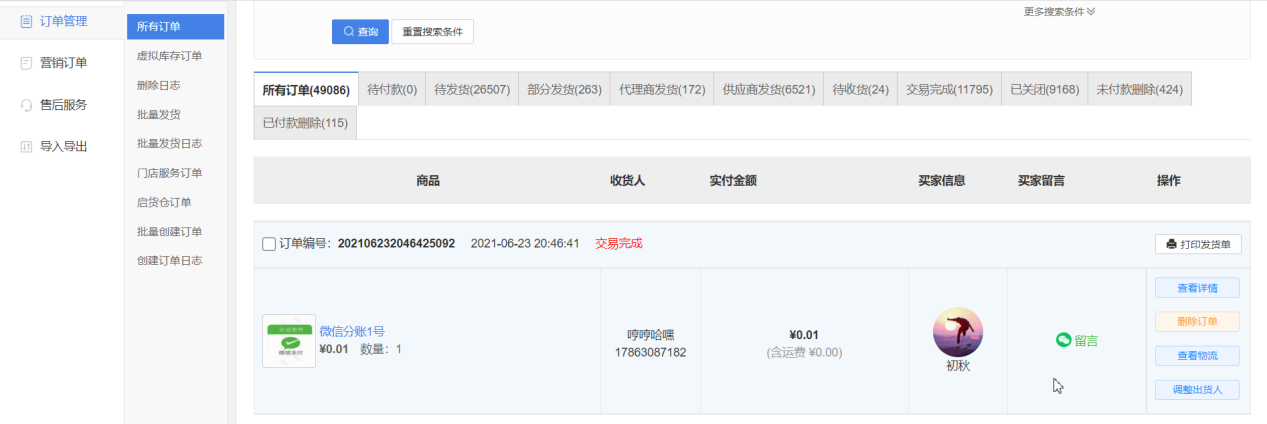The image size is (1267, 424).
Task: Open 导入导出 sidebar section
Action: pos(62,146)
